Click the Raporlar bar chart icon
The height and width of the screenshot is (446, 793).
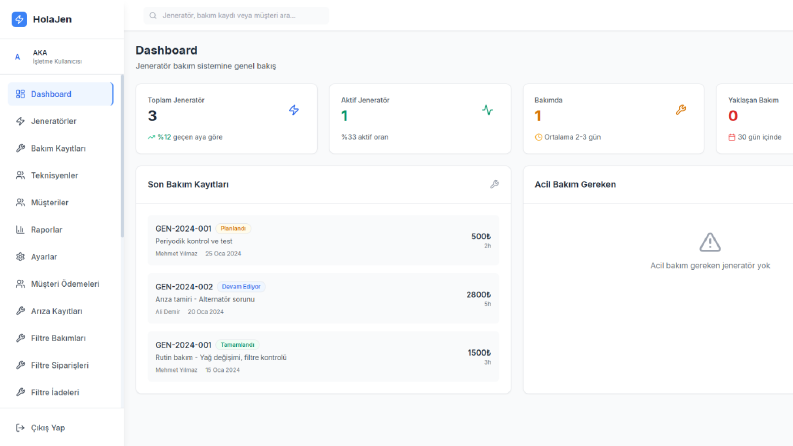point(20,230)
